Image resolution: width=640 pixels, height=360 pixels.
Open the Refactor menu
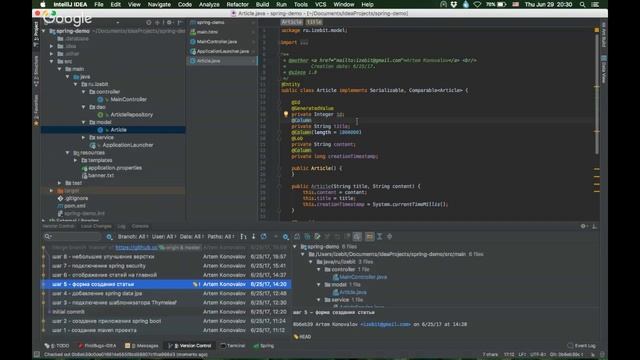pos(237,4)
